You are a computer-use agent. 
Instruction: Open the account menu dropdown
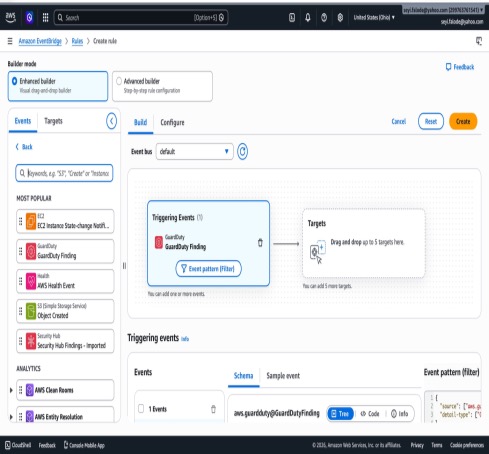[443, 10]
